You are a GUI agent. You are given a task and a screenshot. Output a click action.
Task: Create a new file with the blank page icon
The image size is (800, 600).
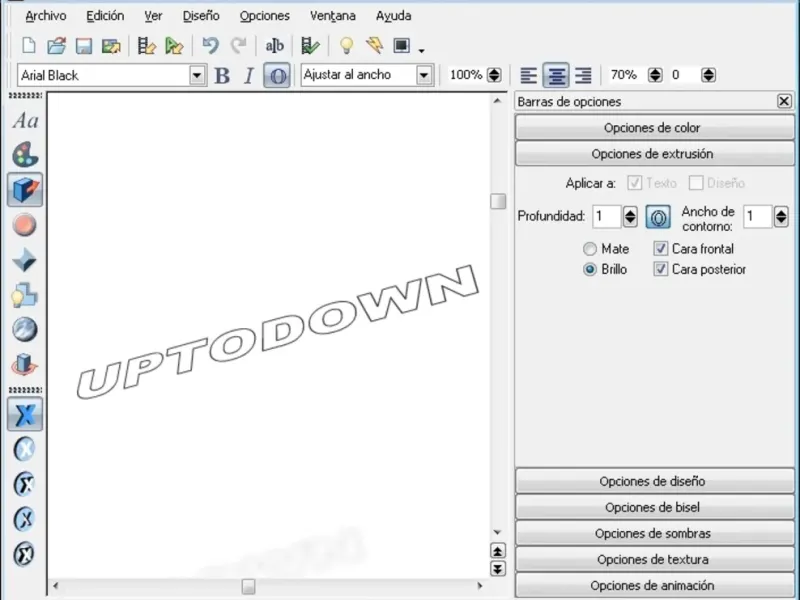tap(29, 45)
